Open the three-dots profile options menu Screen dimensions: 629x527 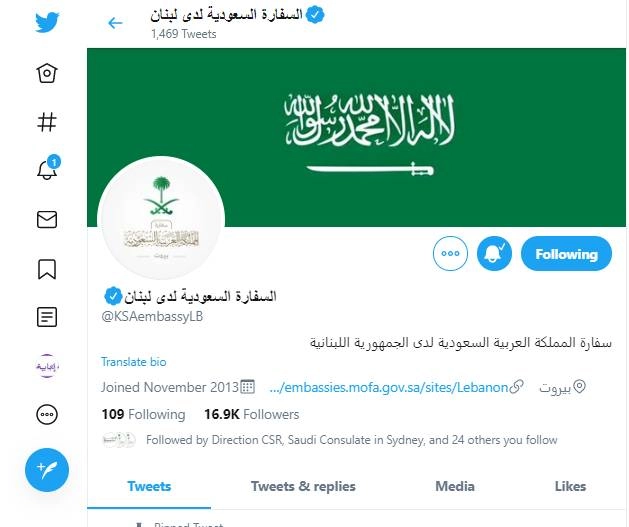450,253
